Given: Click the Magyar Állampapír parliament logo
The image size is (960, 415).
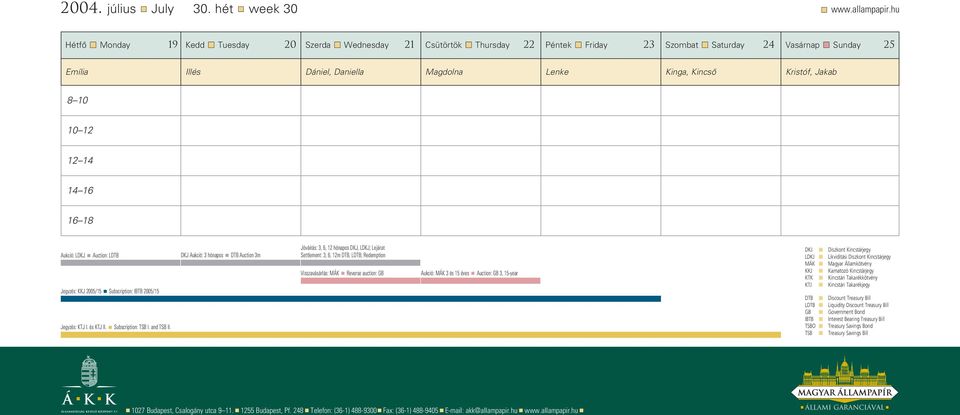Looking at the screenshot, I should (844, 384).
